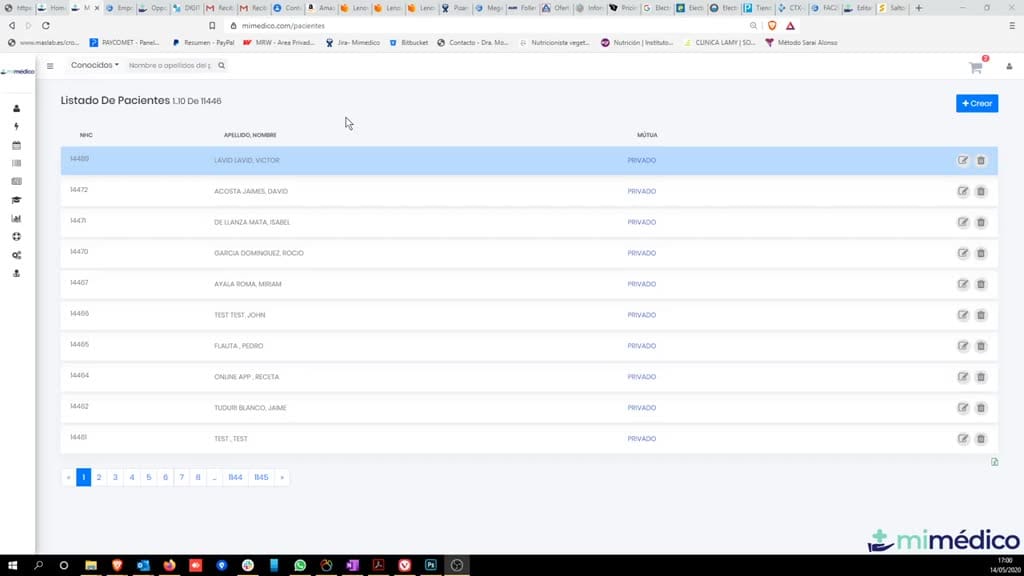1024x576 pixels.
Task: Open Photoshop from the taskbar
Action: pyautogui.click(x=430, y=565)
